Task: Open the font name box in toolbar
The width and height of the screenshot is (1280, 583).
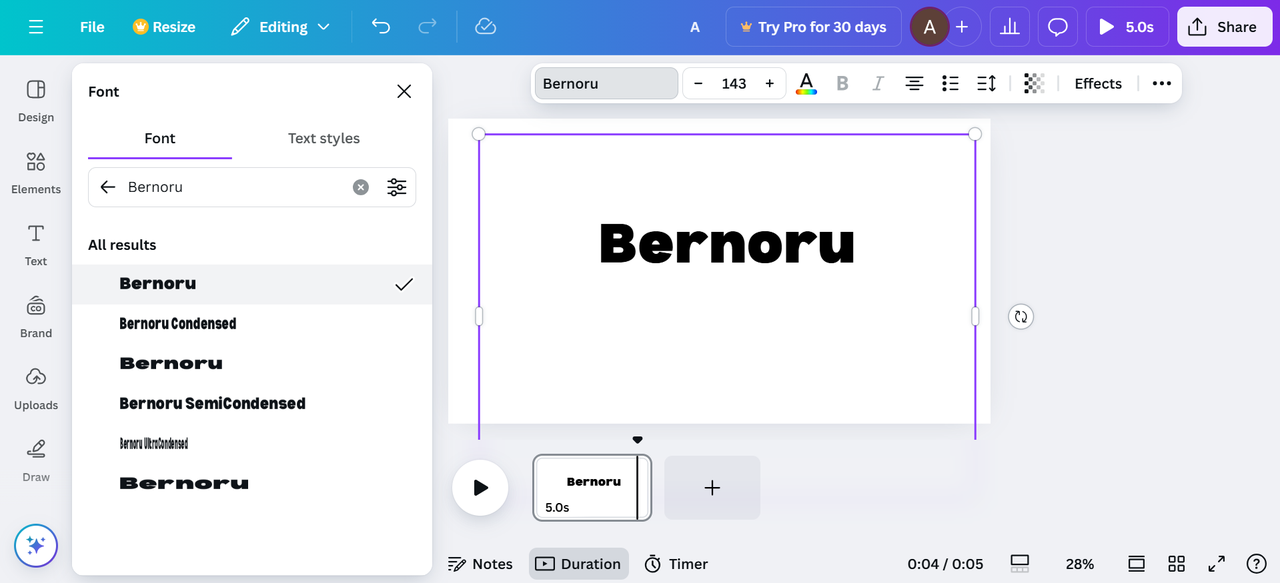Action: (x=606, y=83)
